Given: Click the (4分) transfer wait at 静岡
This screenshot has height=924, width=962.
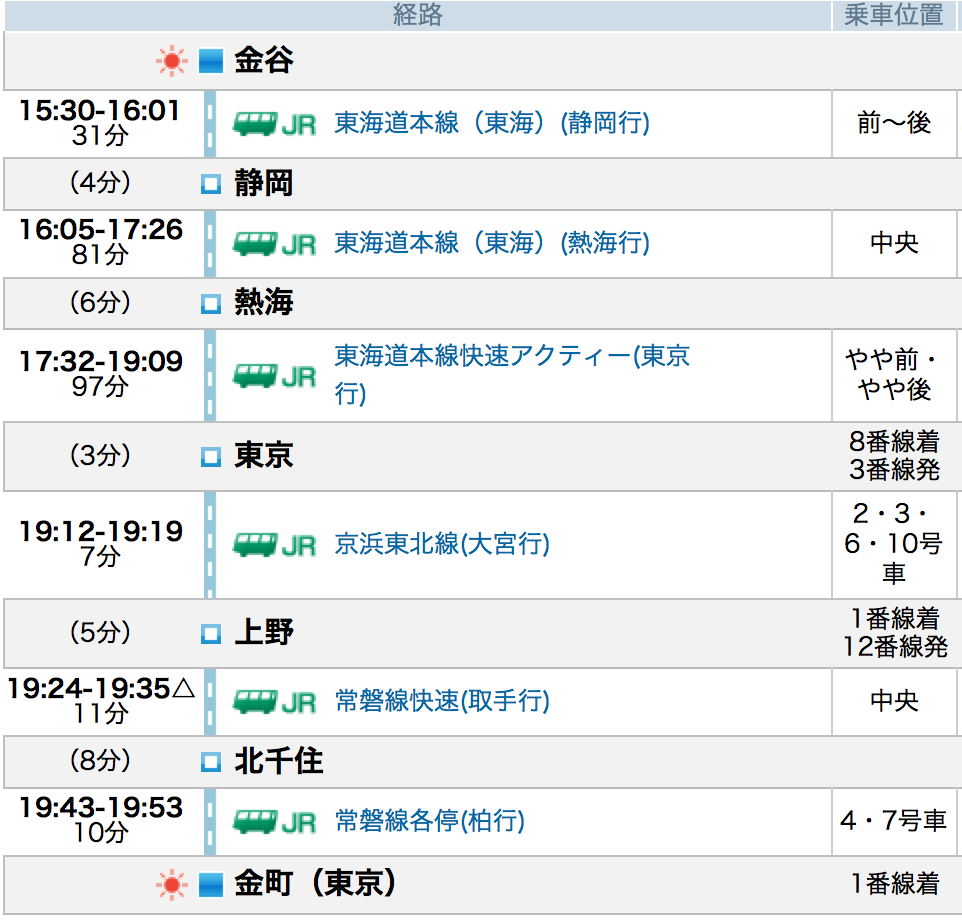Looking at the screenshot, I should [x=100, y=183].
